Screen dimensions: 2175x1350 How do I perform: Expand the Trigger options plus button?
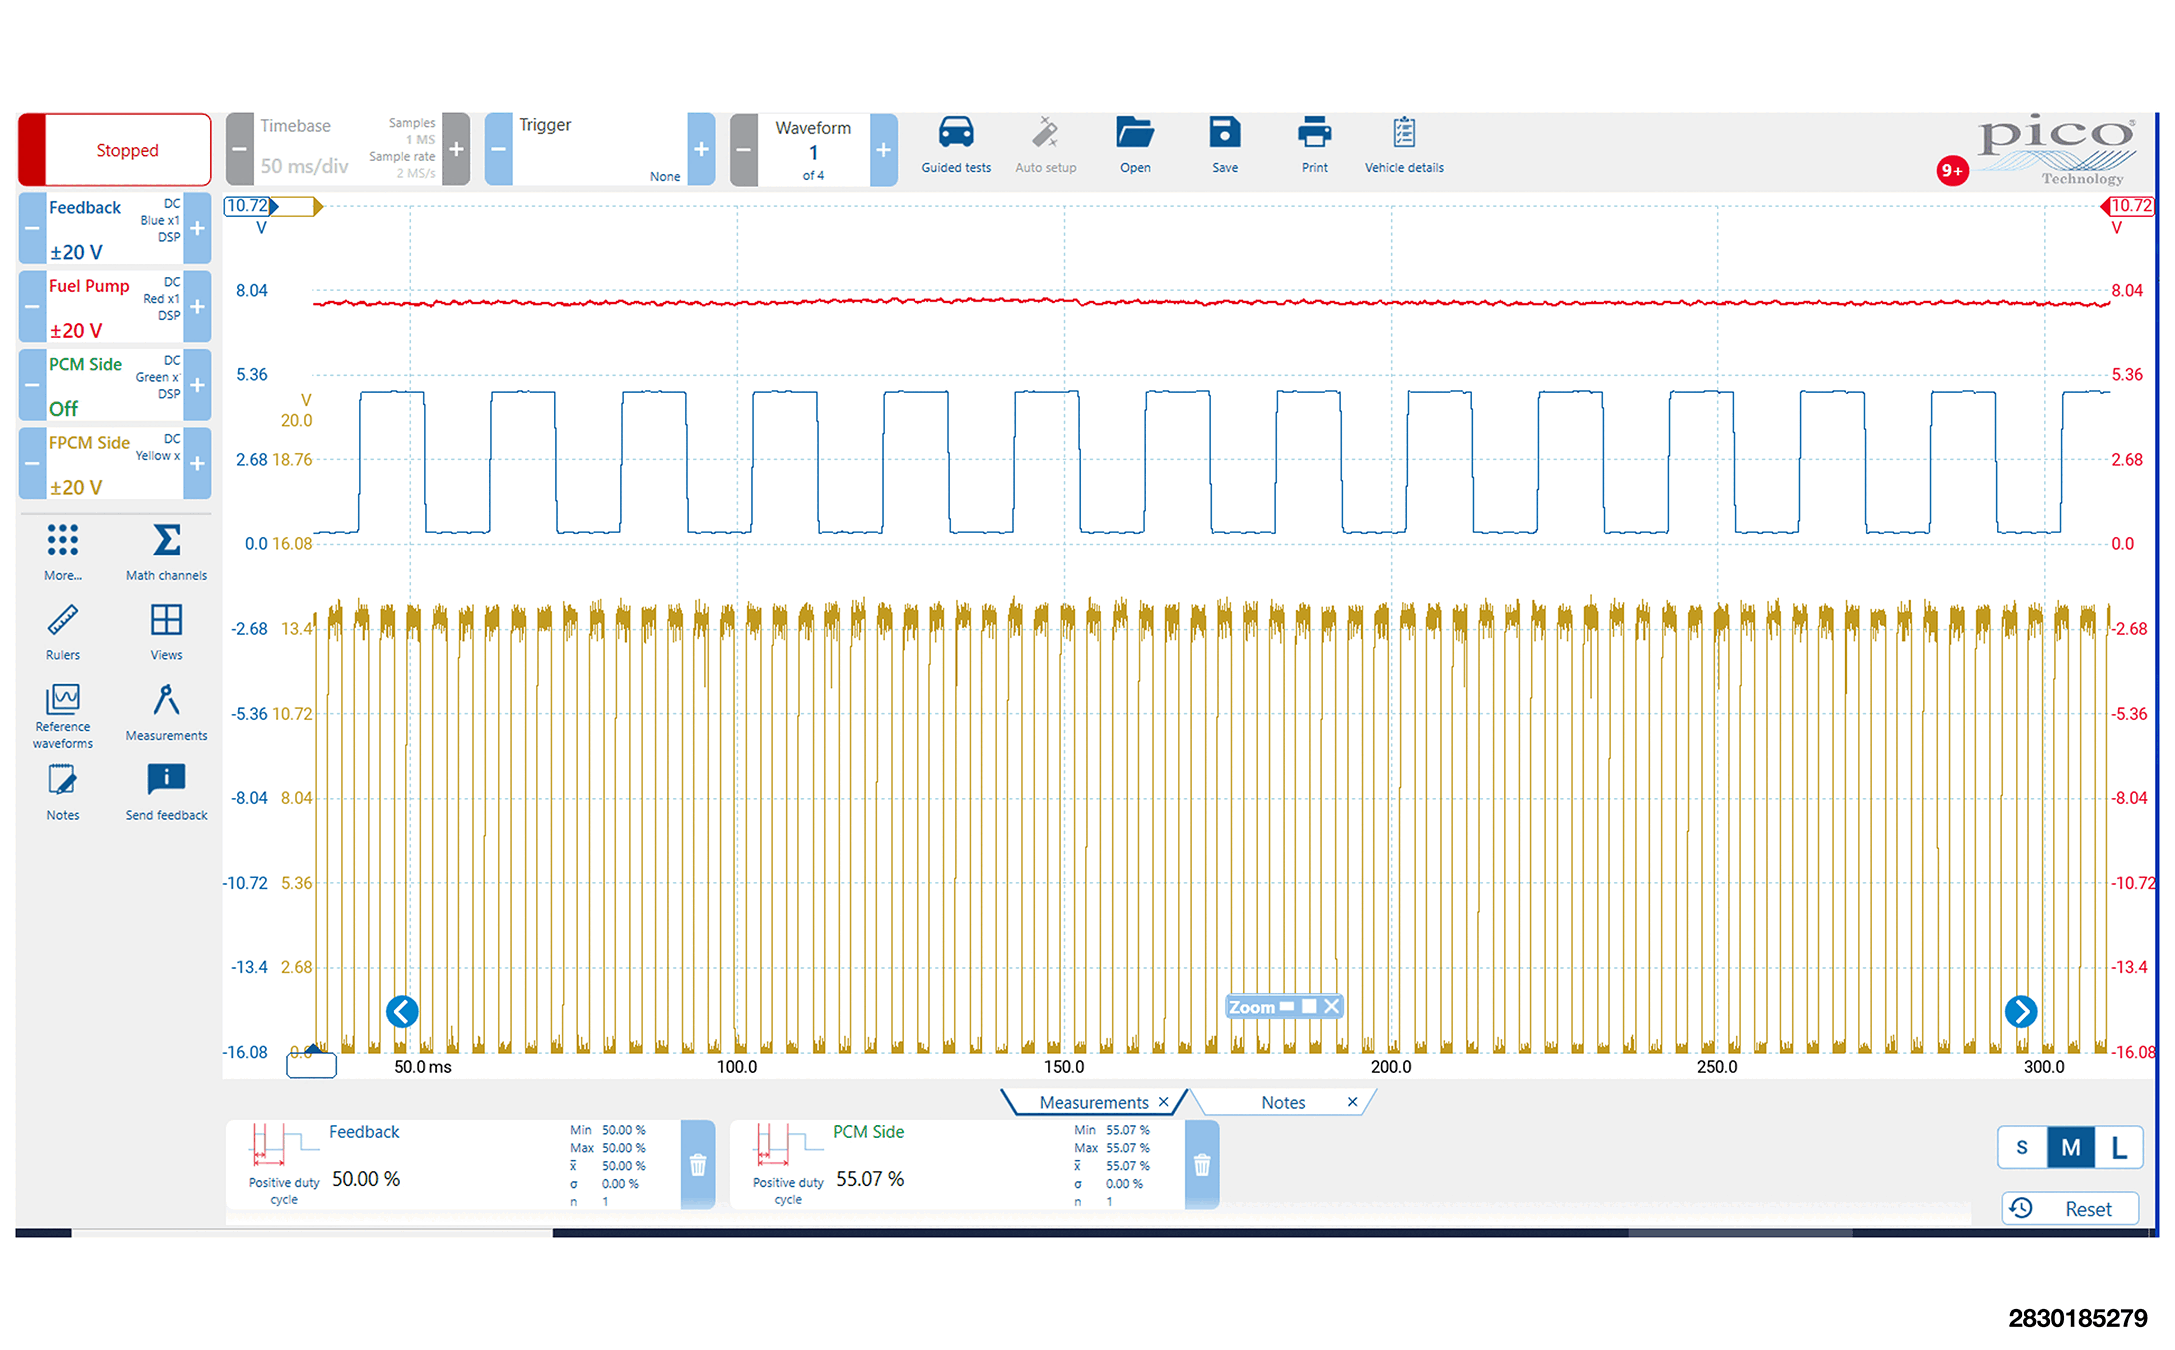tap(701, 150)
